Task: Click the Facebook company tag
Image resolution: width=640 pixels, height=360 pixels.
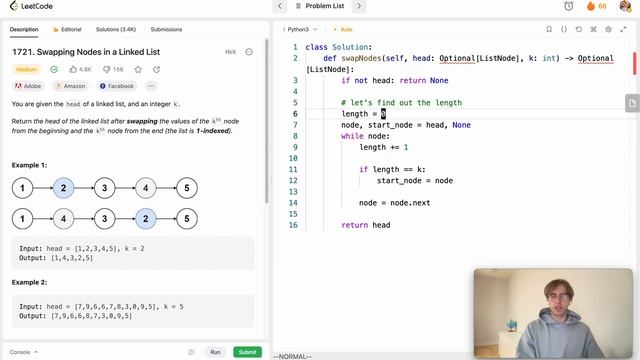Action: pos(117,86)
